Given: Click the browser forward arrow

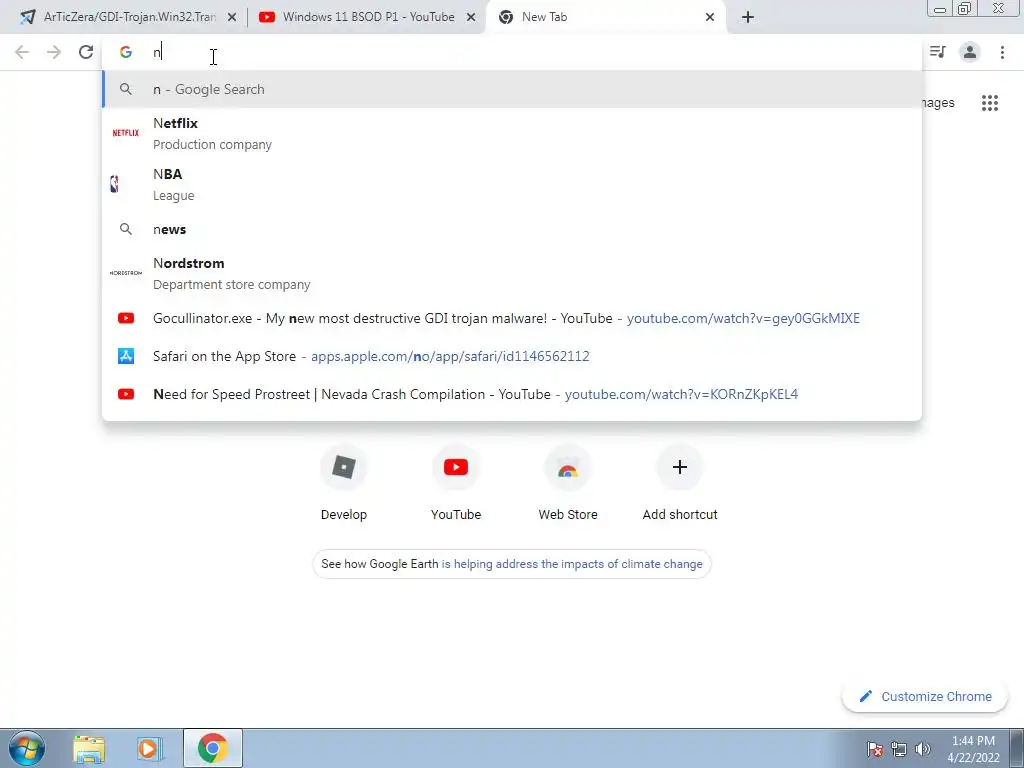Looking at the screenshot, I should (x=54, y=52).
